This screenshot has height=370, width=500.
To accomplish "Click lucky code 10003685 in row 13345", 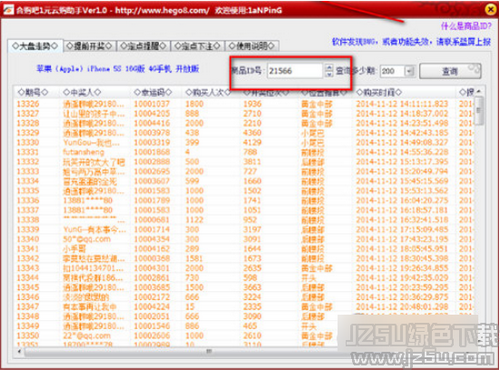I will (x=152, y=288).
